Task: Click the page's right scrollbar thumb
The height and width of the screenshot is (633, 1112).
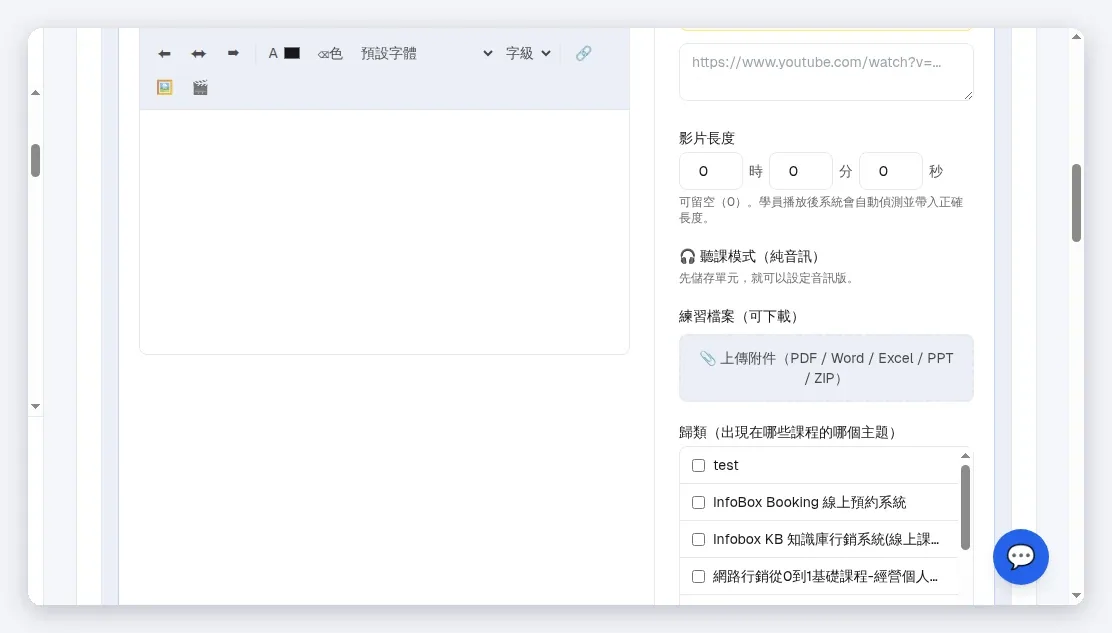Action: [1076, 203]
